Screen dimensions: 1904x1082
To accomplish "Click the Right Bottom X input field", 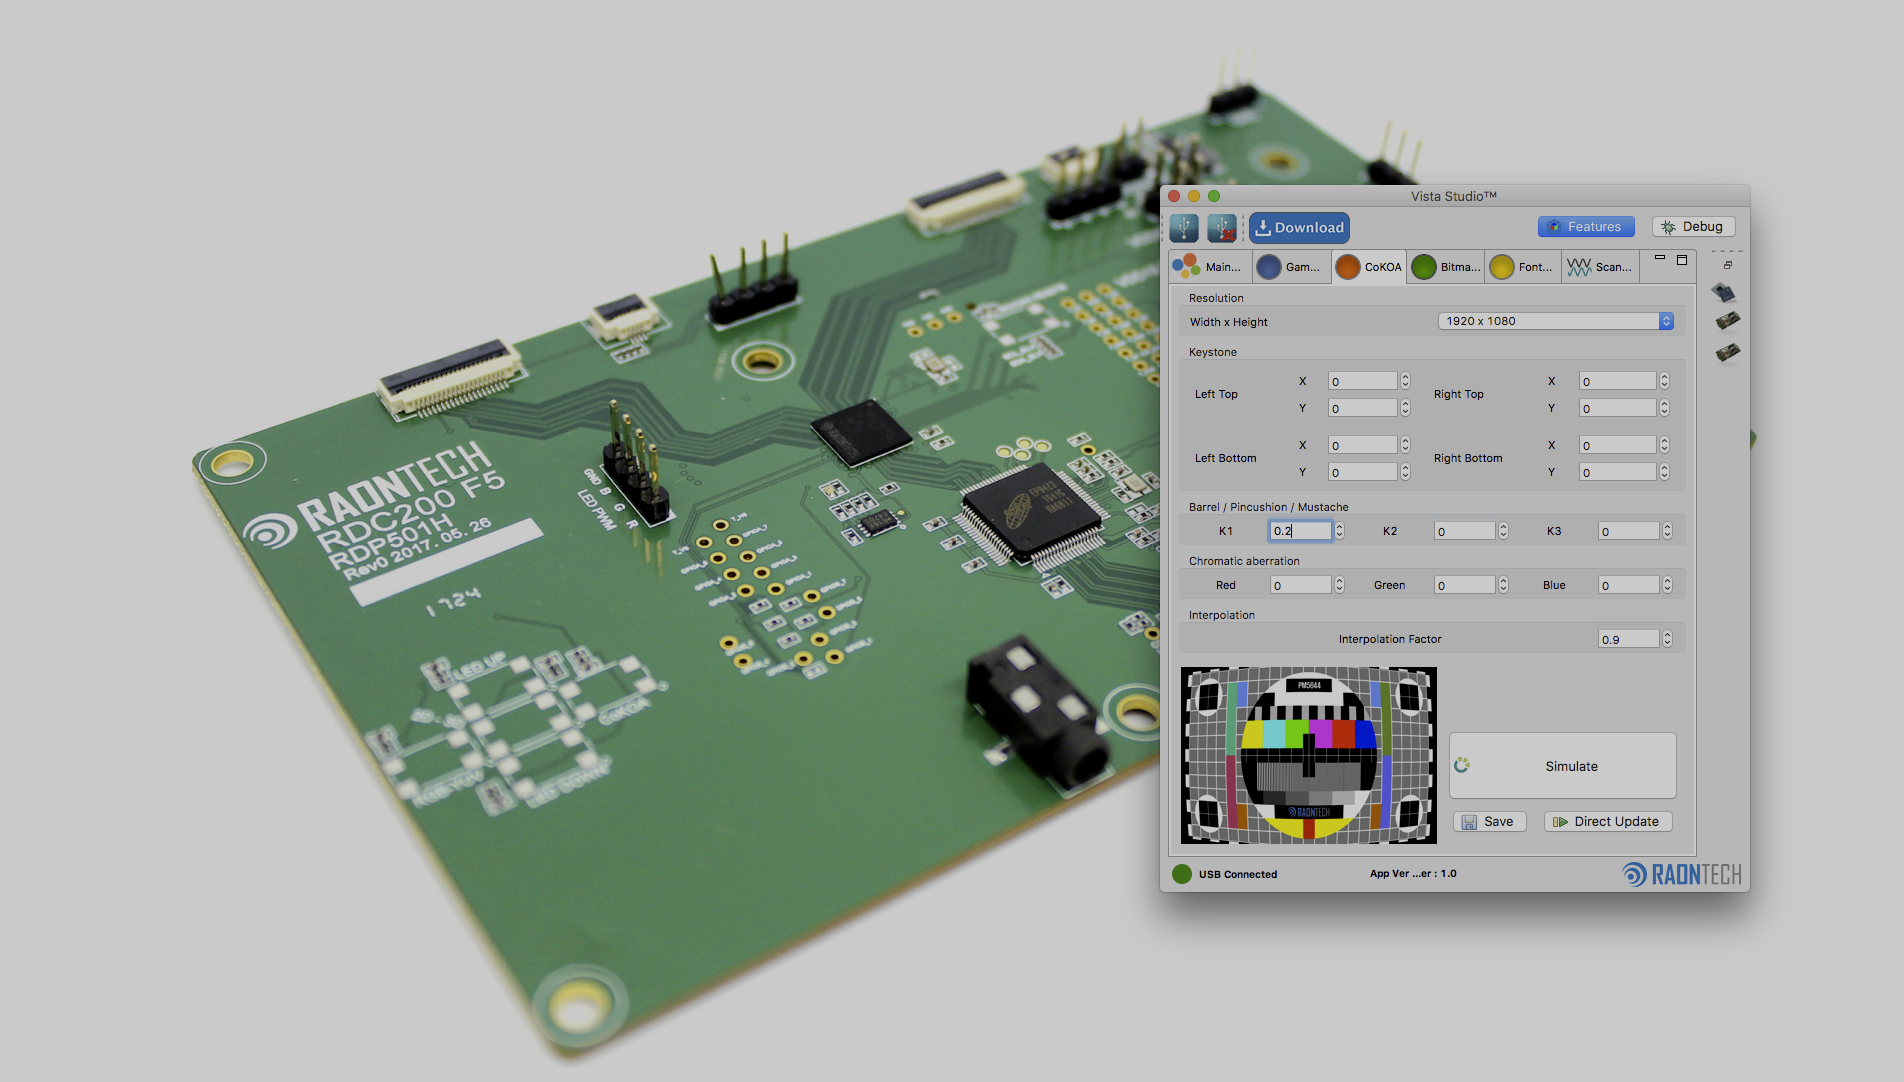I will pos(1618,445).
